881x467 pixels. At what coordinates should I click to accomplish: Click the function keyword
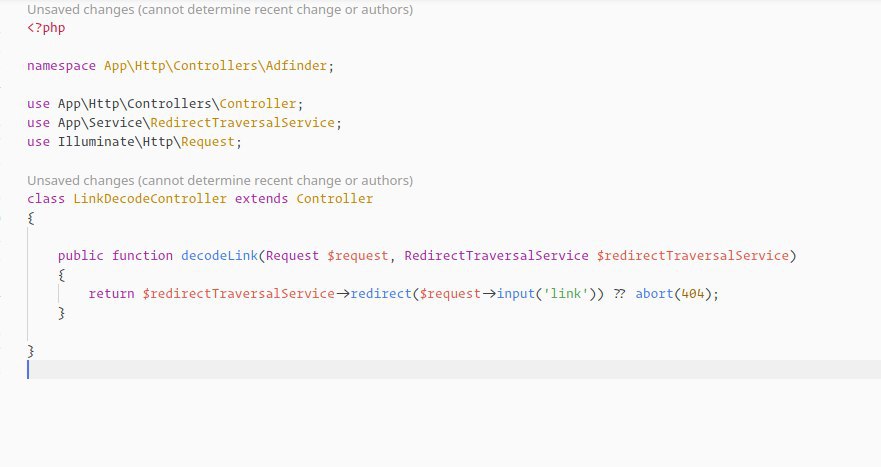tap(142, 256)
